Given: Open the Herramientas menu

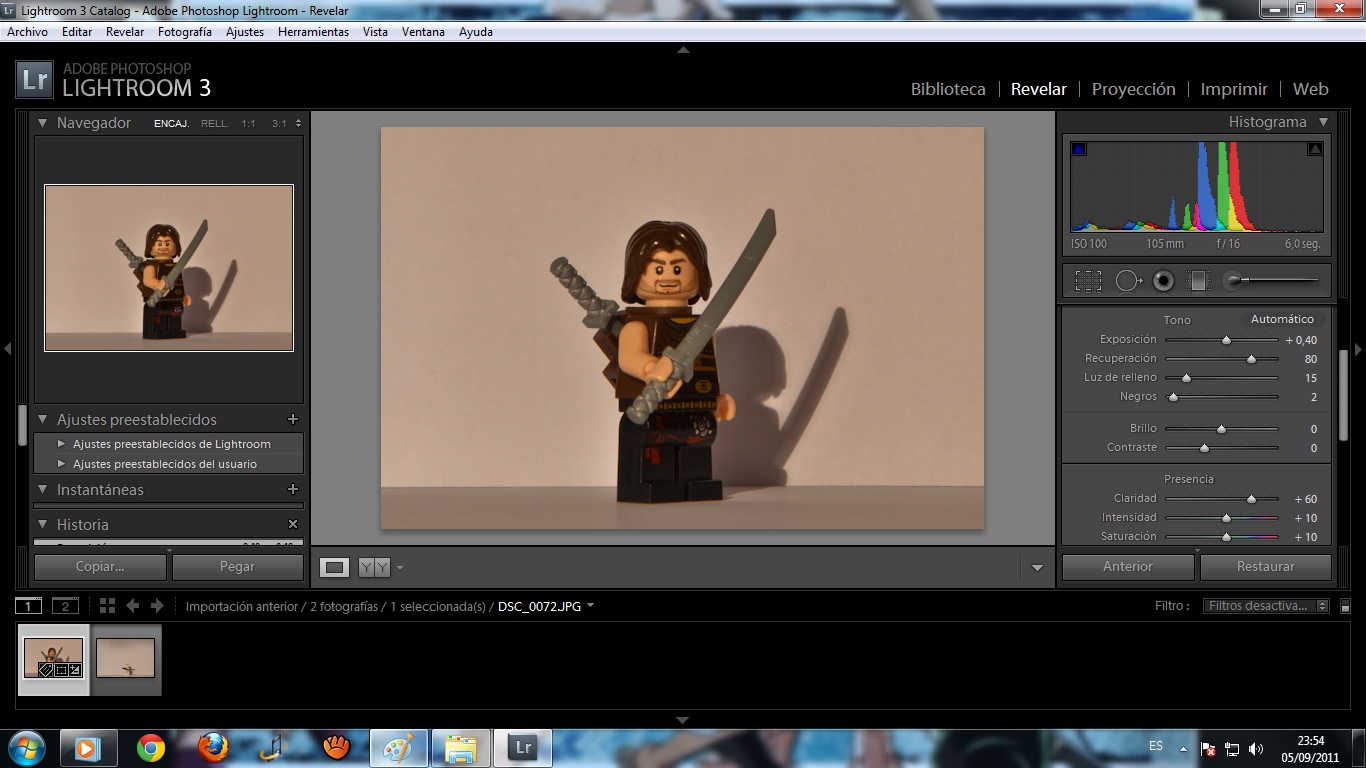Looking at the screenshot, I should pos(314,32).
